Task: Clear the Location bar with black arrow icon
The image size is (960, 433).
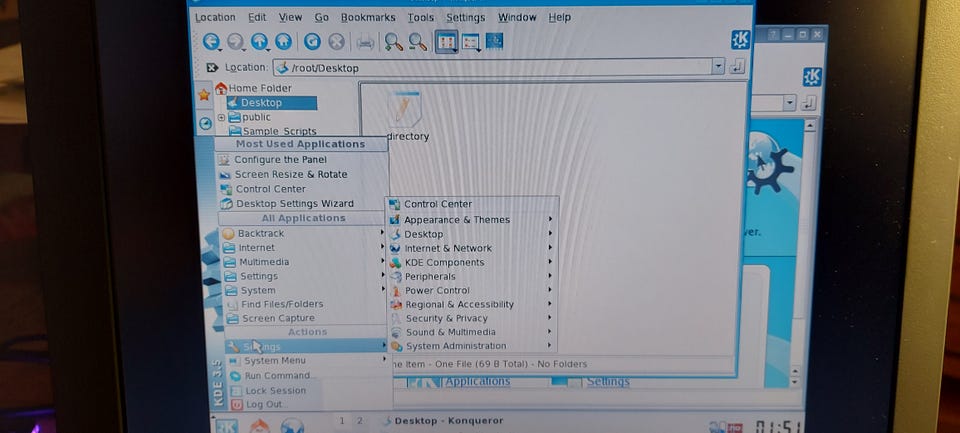Action: pyautogui.click(x=212, y=67)
